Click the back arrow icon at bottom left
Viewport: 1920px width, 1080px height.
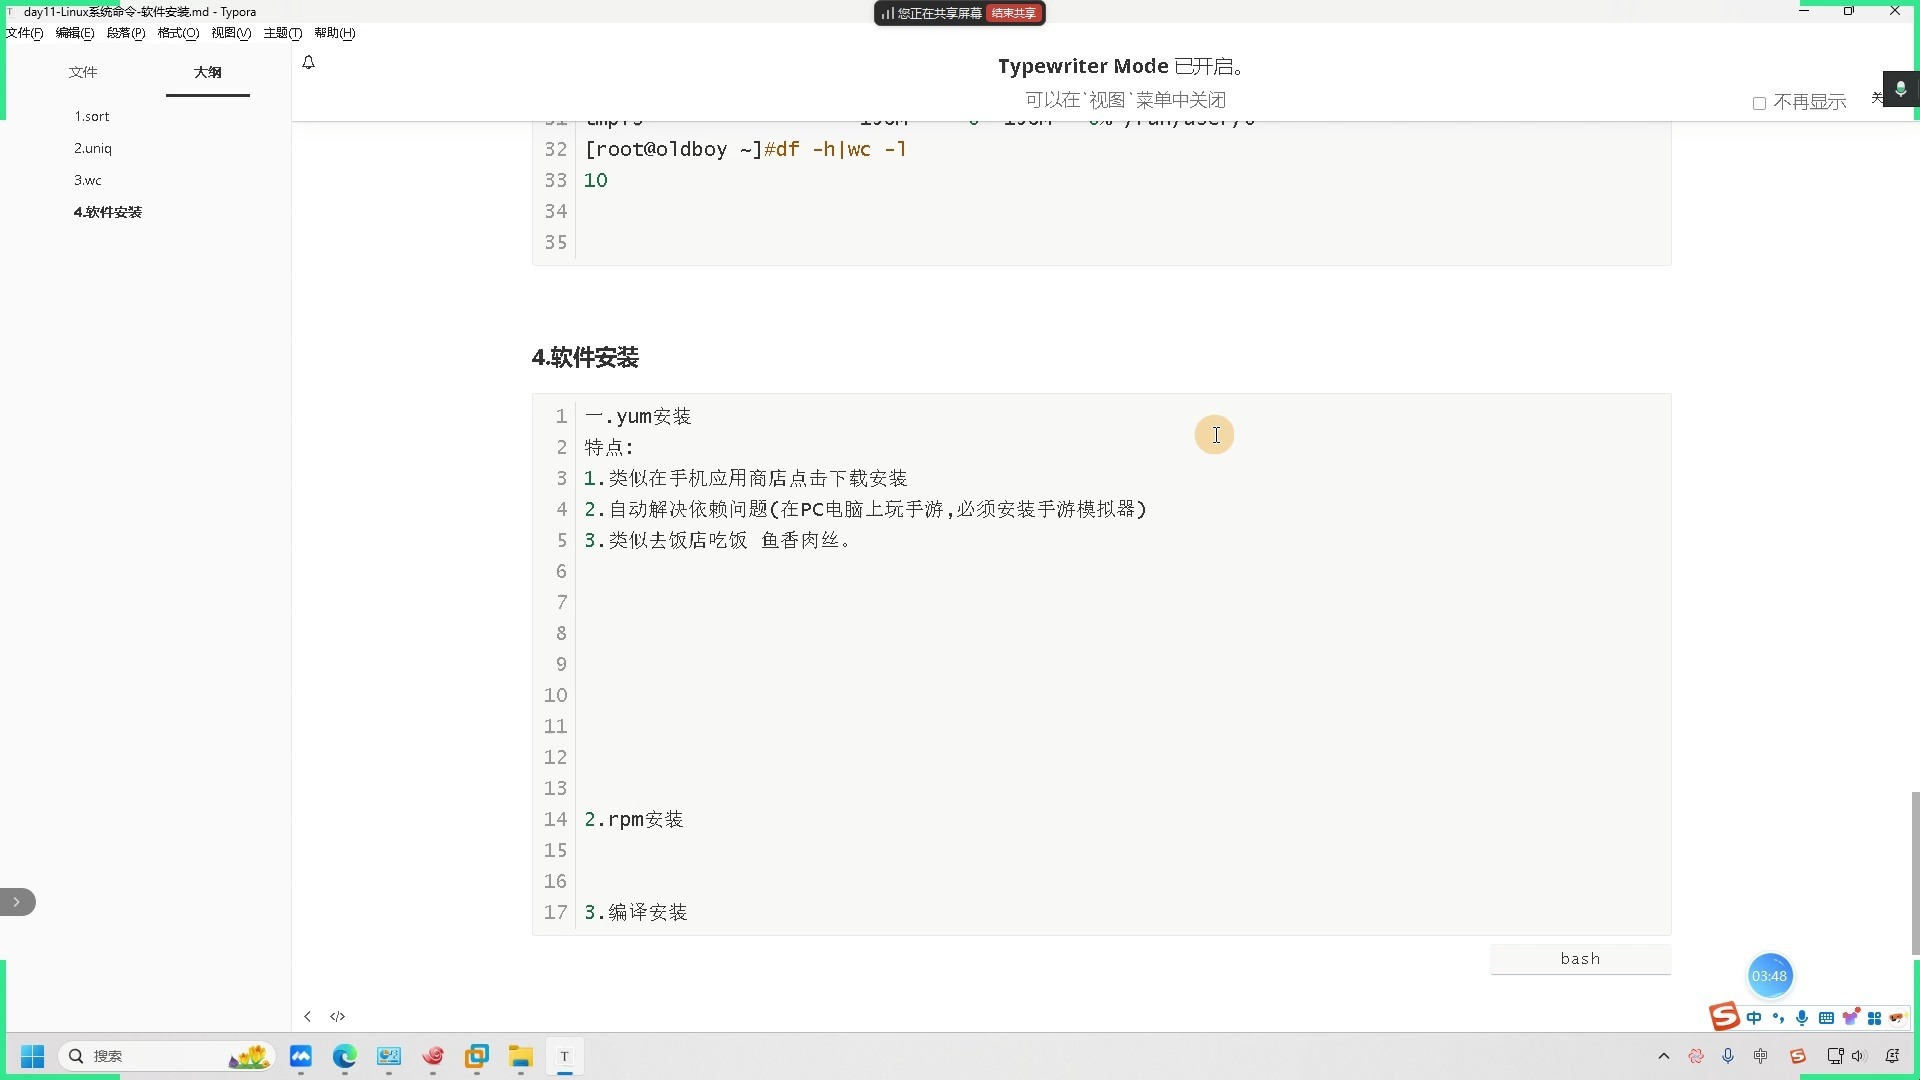coord(307,1016)
